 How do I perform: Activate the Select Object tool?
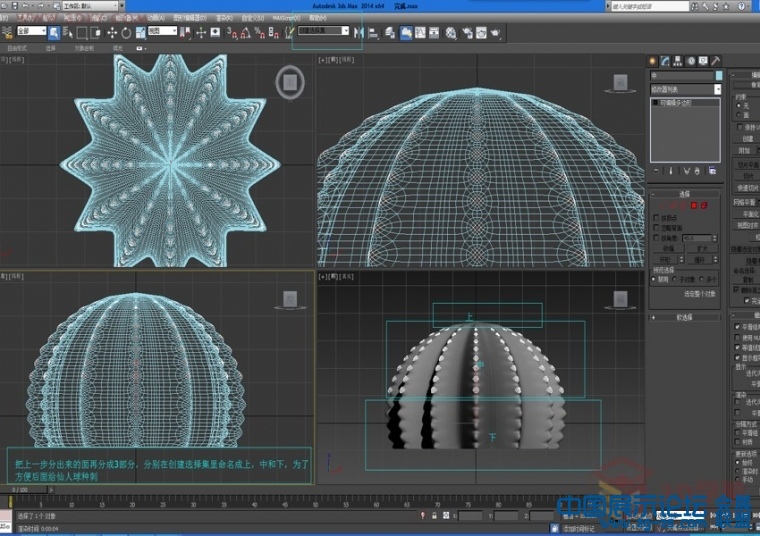tap(54, 33)
